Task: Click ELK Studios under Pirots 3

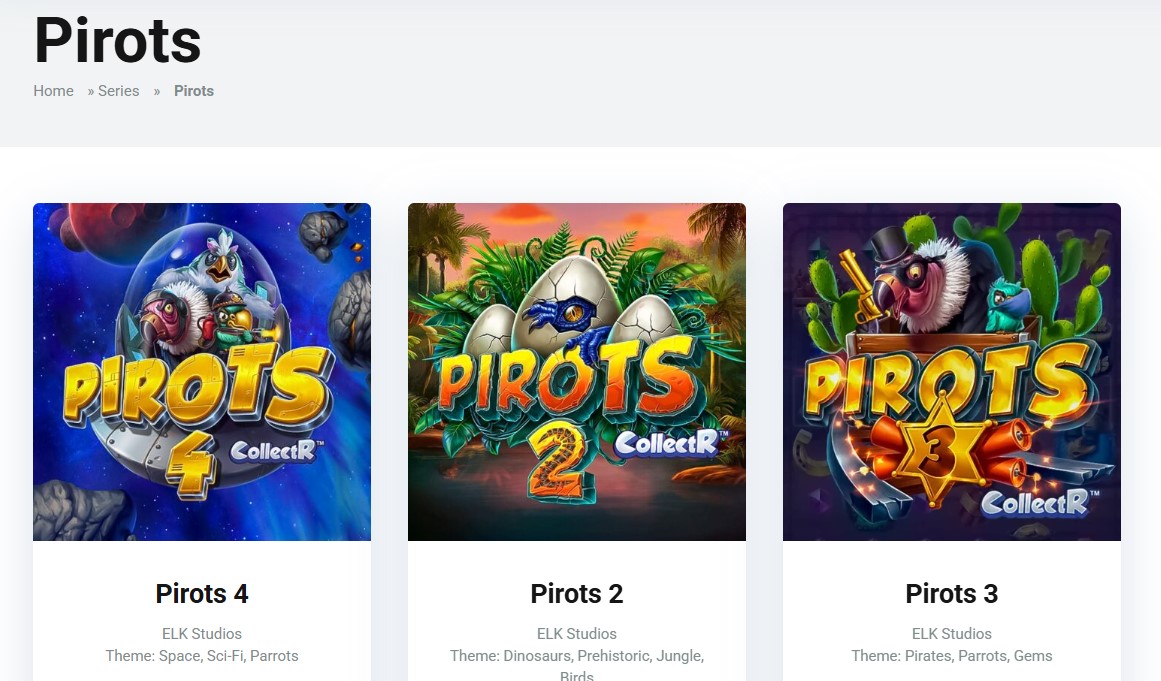Action: point(952,634)
